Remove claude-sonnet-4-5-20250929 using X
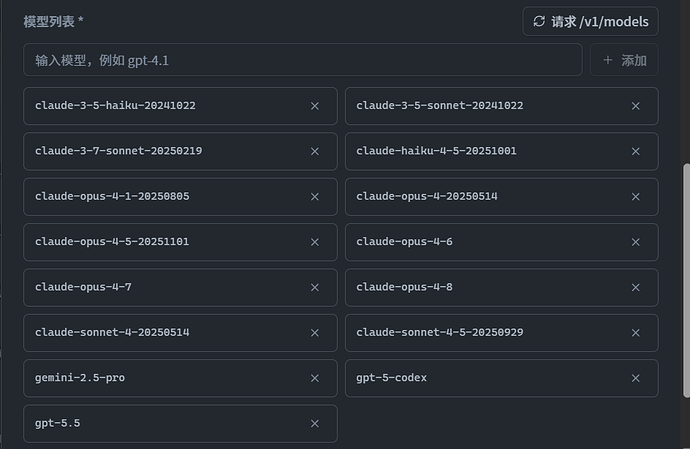 [635, 333]
